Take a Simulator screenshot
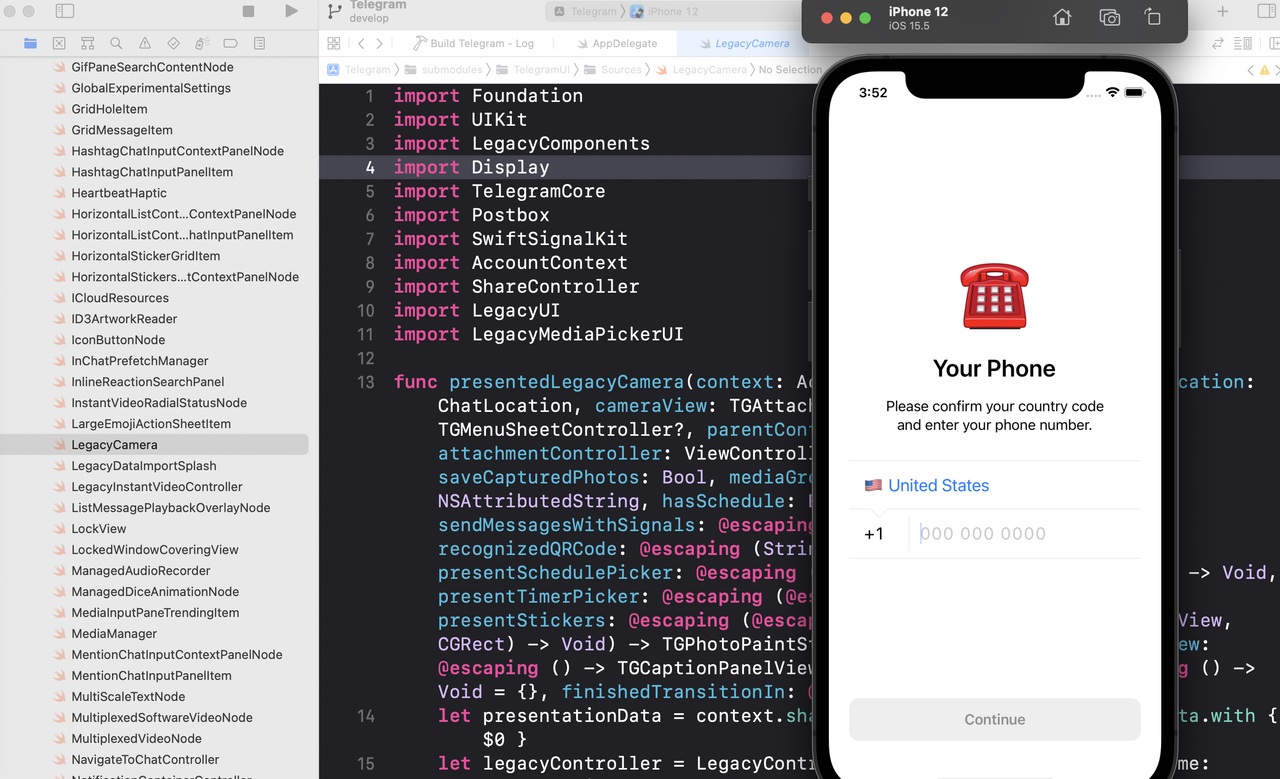 pyautogui.click(x=1109, y=17)
